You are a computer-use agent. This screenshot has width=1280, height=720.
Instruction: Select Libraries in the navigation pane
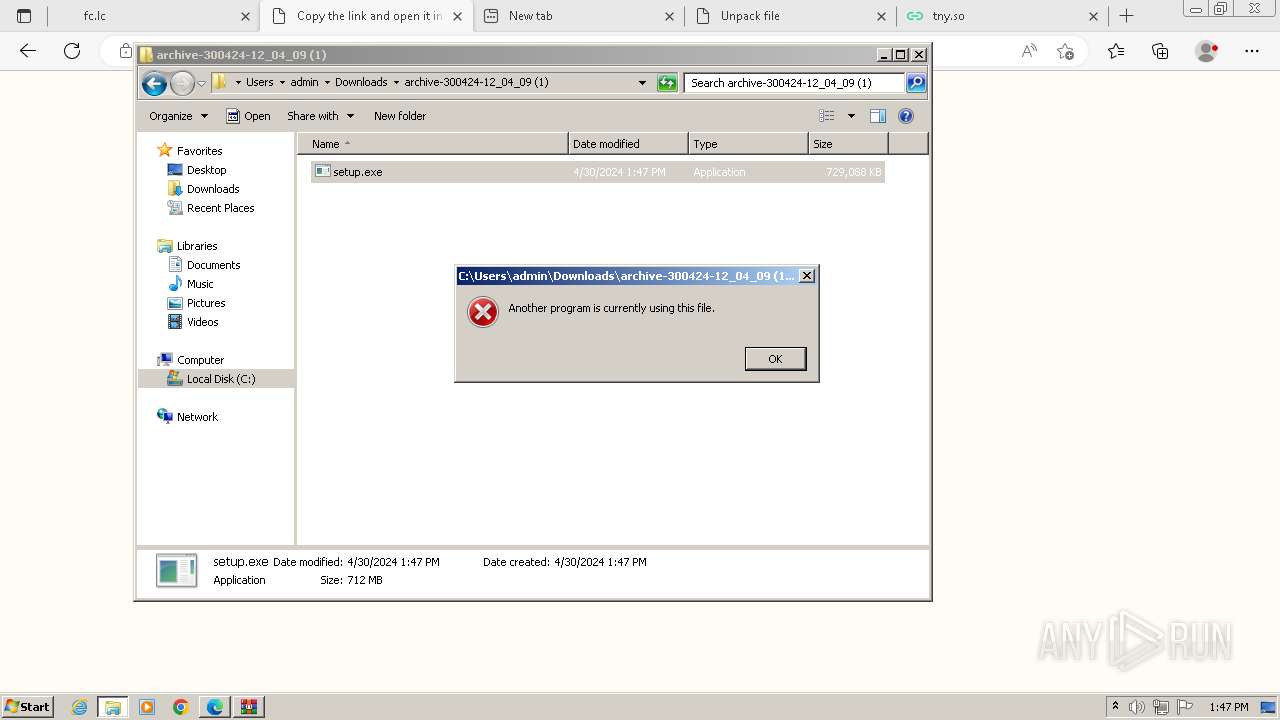[197, 246]
